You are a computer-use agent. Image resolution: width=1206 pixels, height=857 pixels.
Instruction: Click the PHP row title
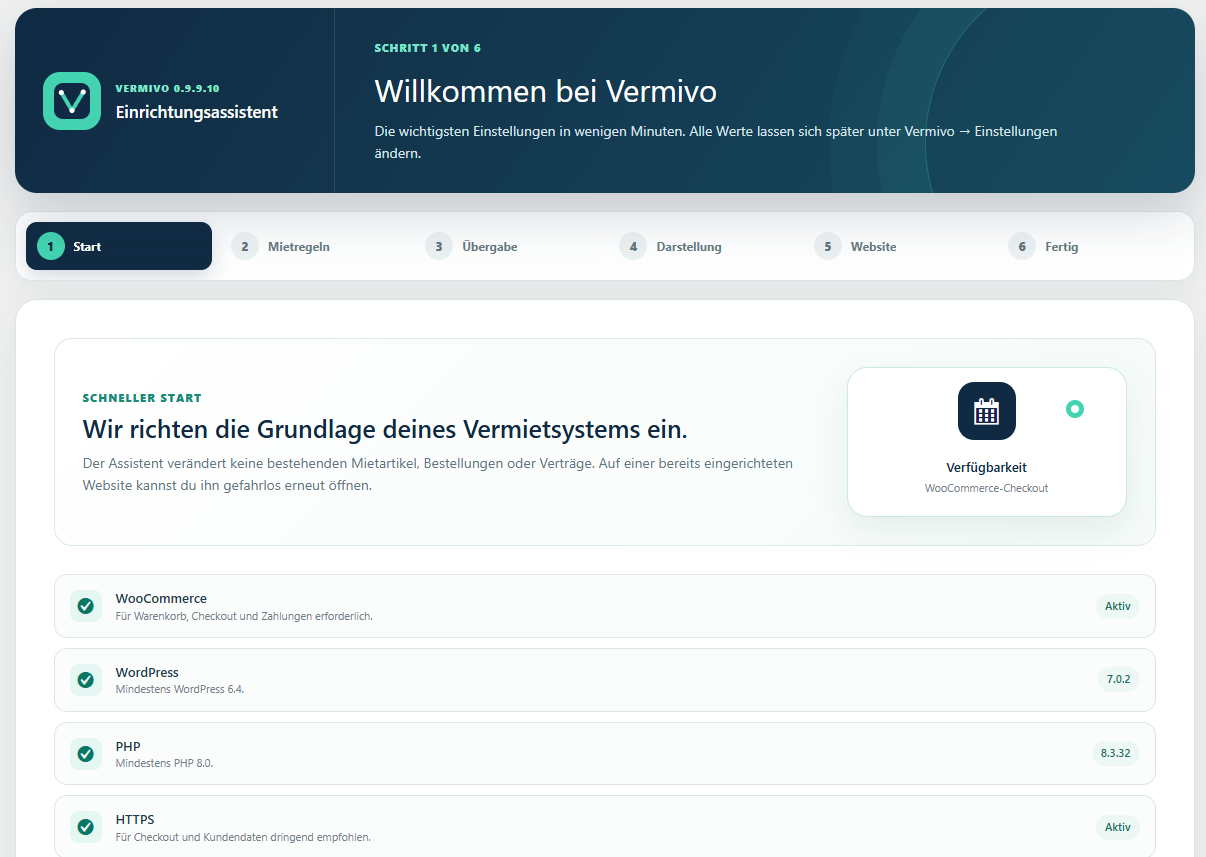tap(128, 747)
